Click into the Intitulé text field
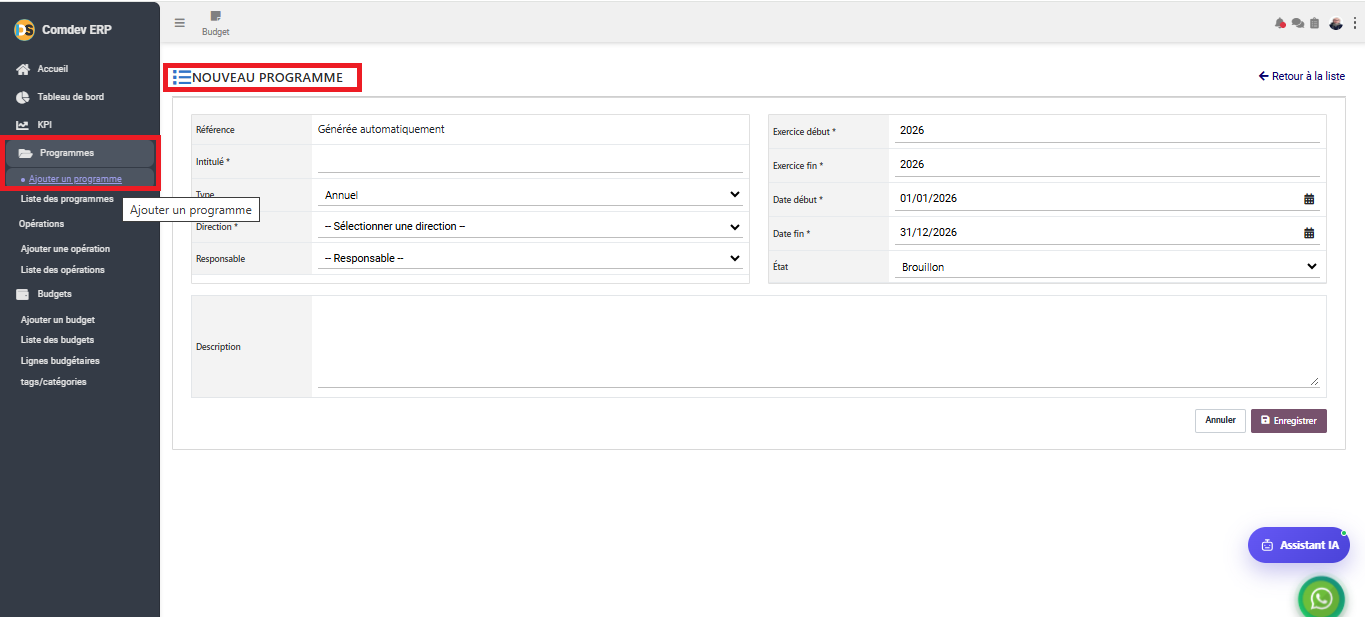This screenshot has width=1365, height=617. pyautogui.click(x=530, y=161)
